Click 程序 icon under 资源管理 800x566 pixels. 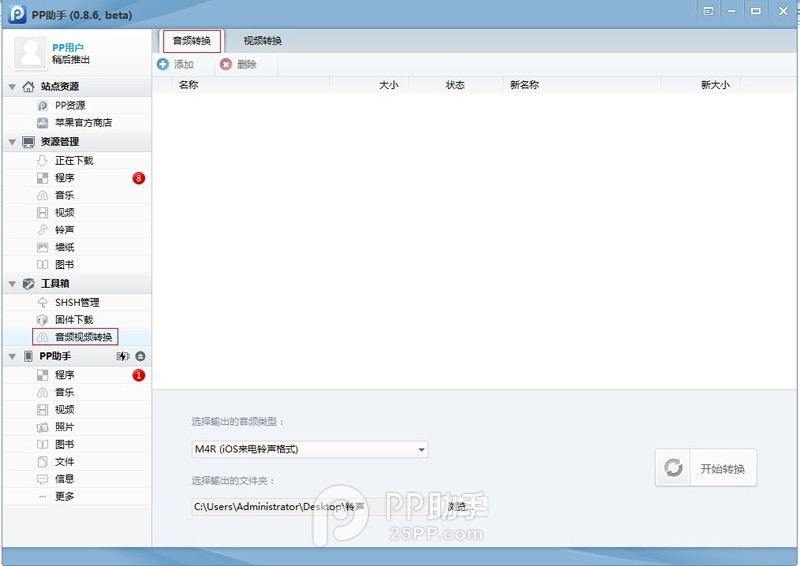tap(43, 178)
